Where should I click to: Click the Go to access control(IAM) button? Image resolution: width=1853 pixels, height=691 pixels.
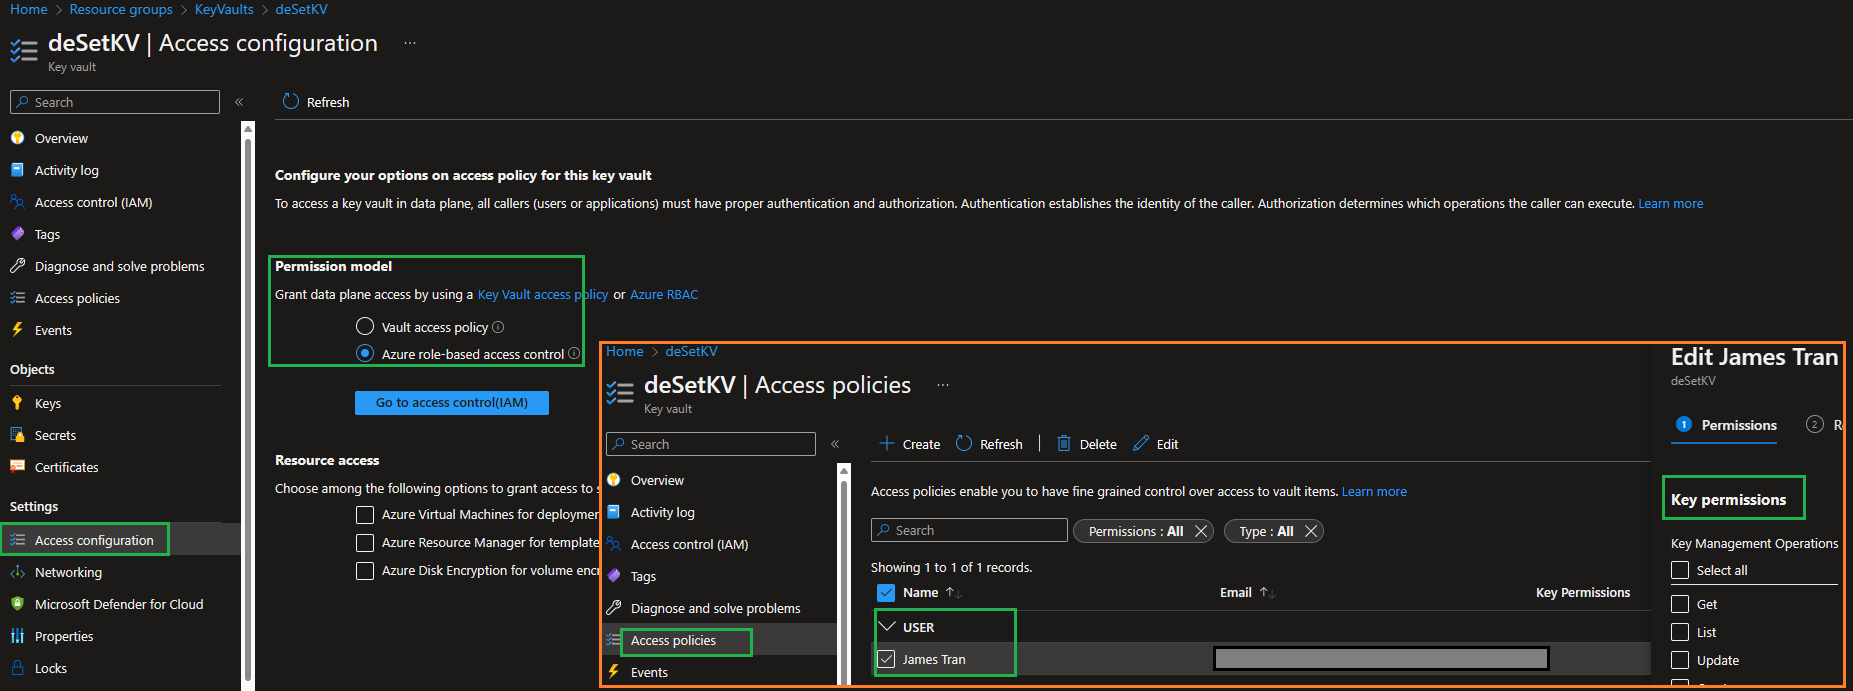coord(452,402)
